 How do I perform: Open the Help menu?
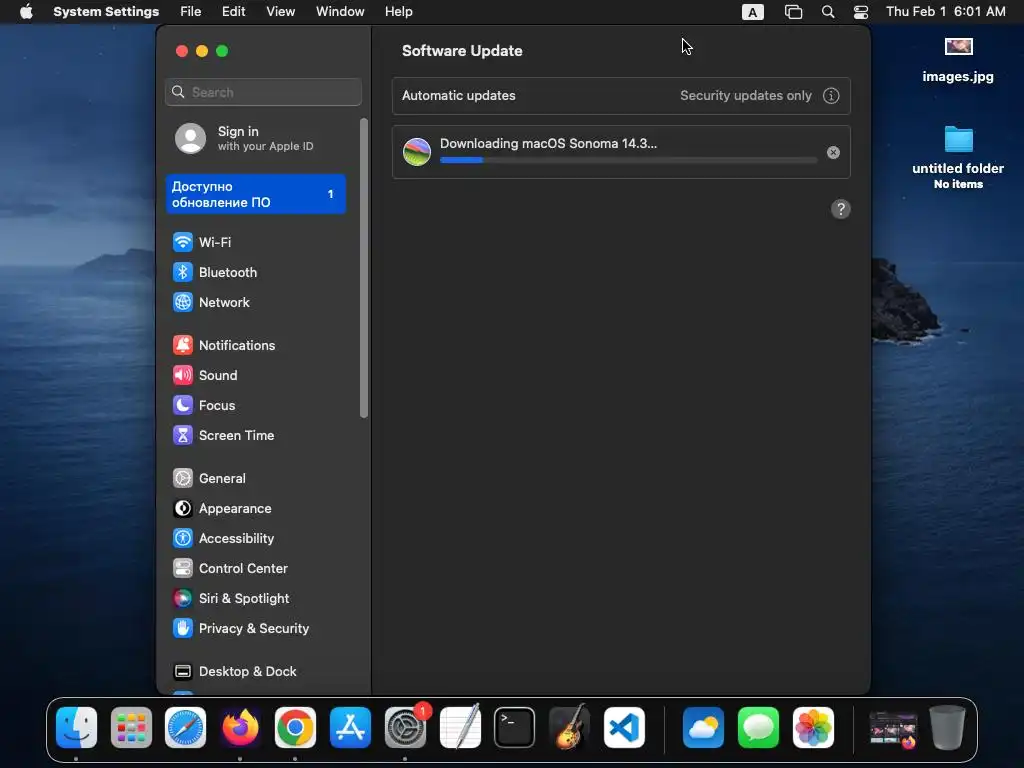click(x=398, y=12)
